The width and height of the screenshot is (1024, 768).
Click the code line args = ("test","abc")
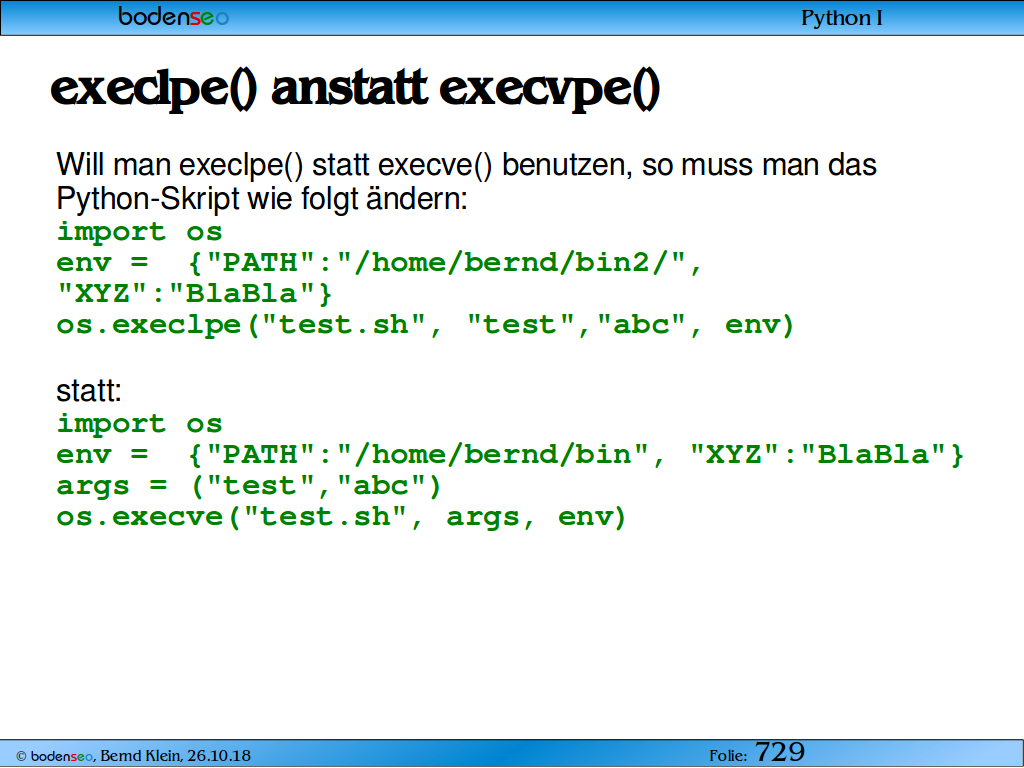249,486
